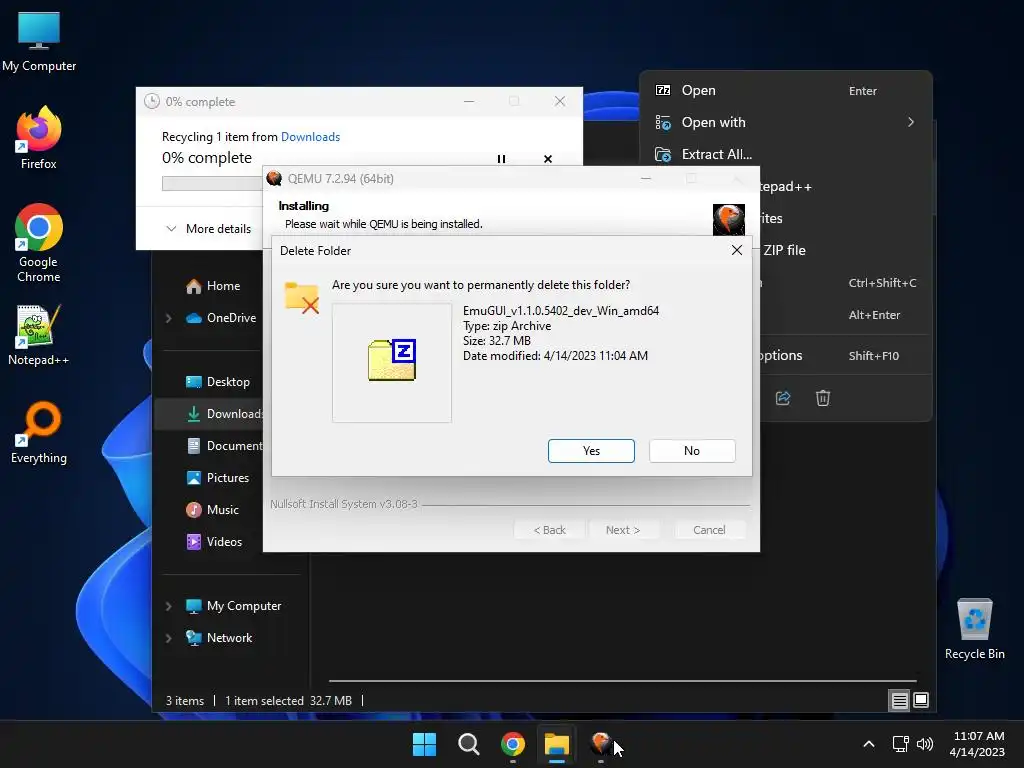This screenshot has height=768, width=1024.
Task: Open Notepad++ desktop shortcut
Action: tap(39, 336)
